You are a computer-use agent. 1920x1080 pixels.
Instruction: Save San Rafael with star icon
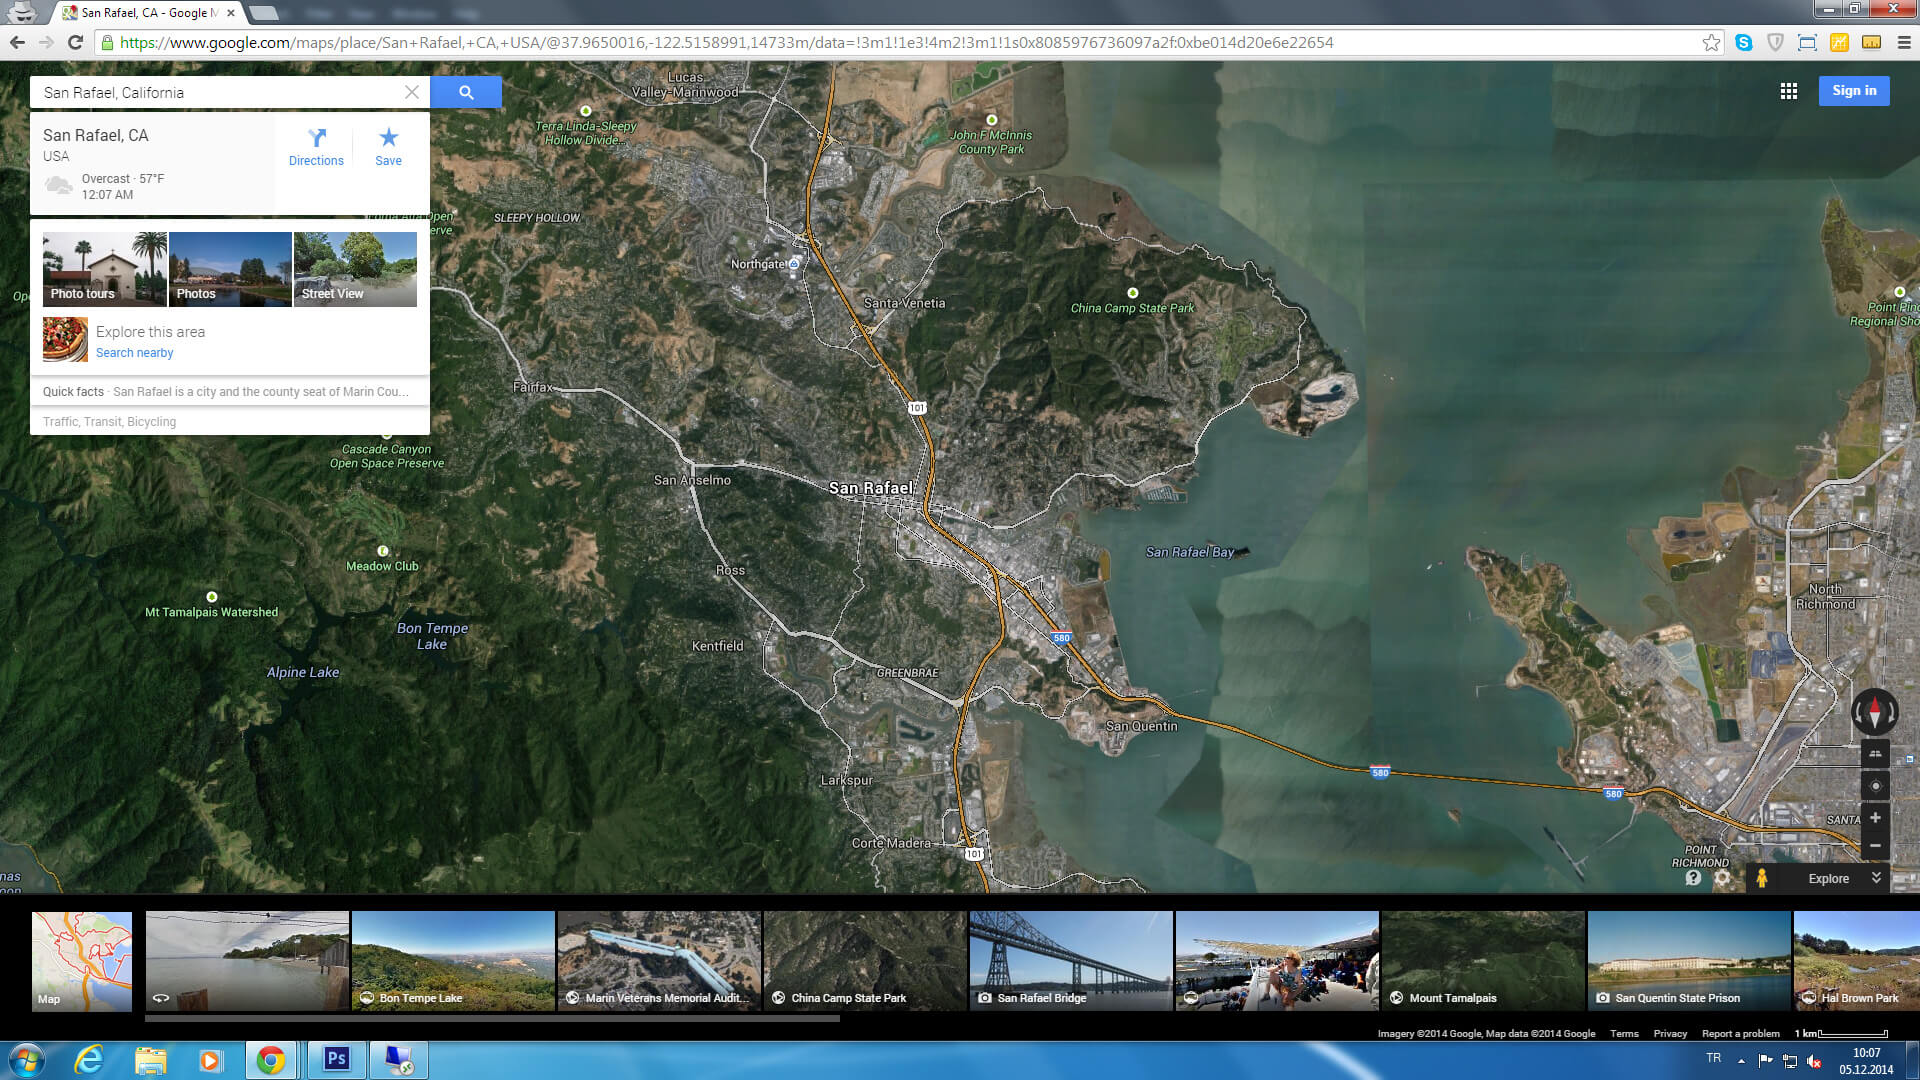[x=388, y=146]
